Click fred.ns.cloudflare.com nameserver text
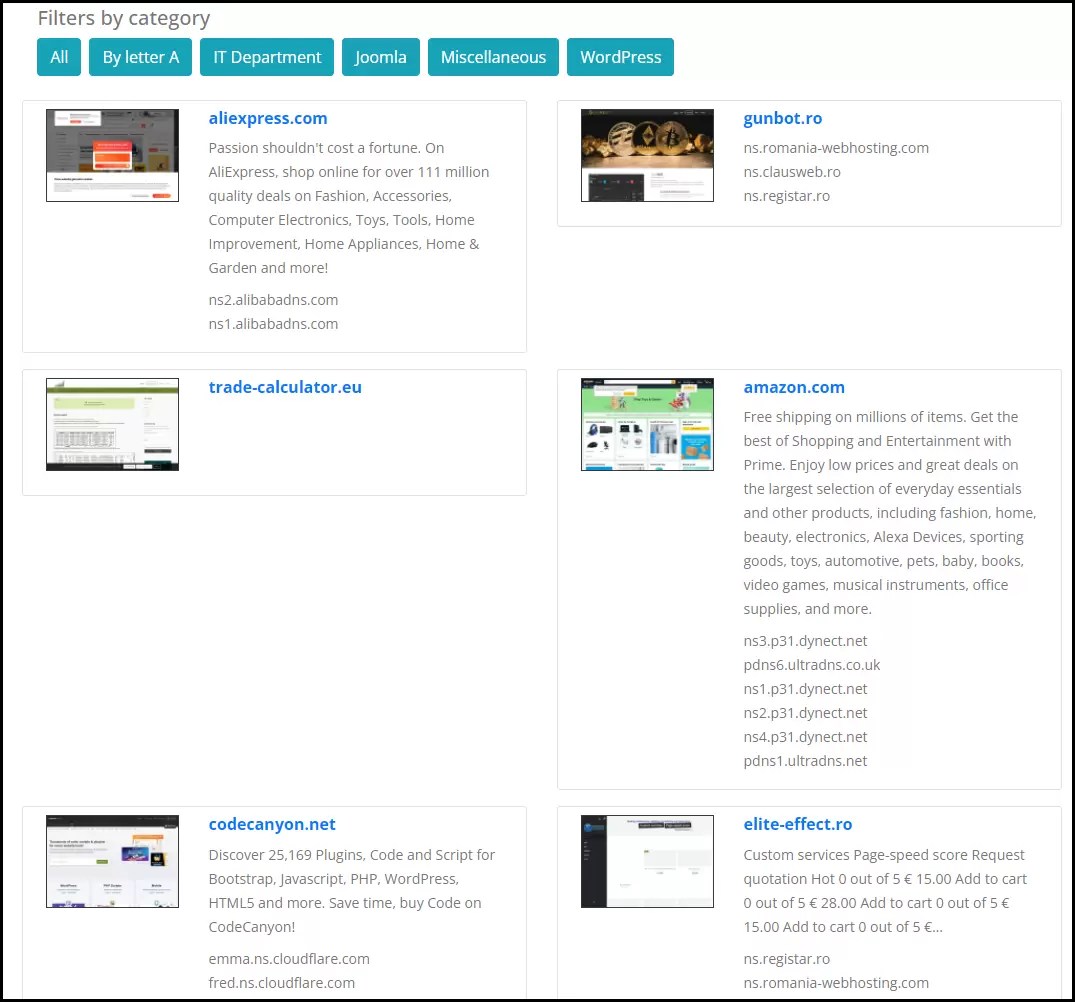 point(282,983)
